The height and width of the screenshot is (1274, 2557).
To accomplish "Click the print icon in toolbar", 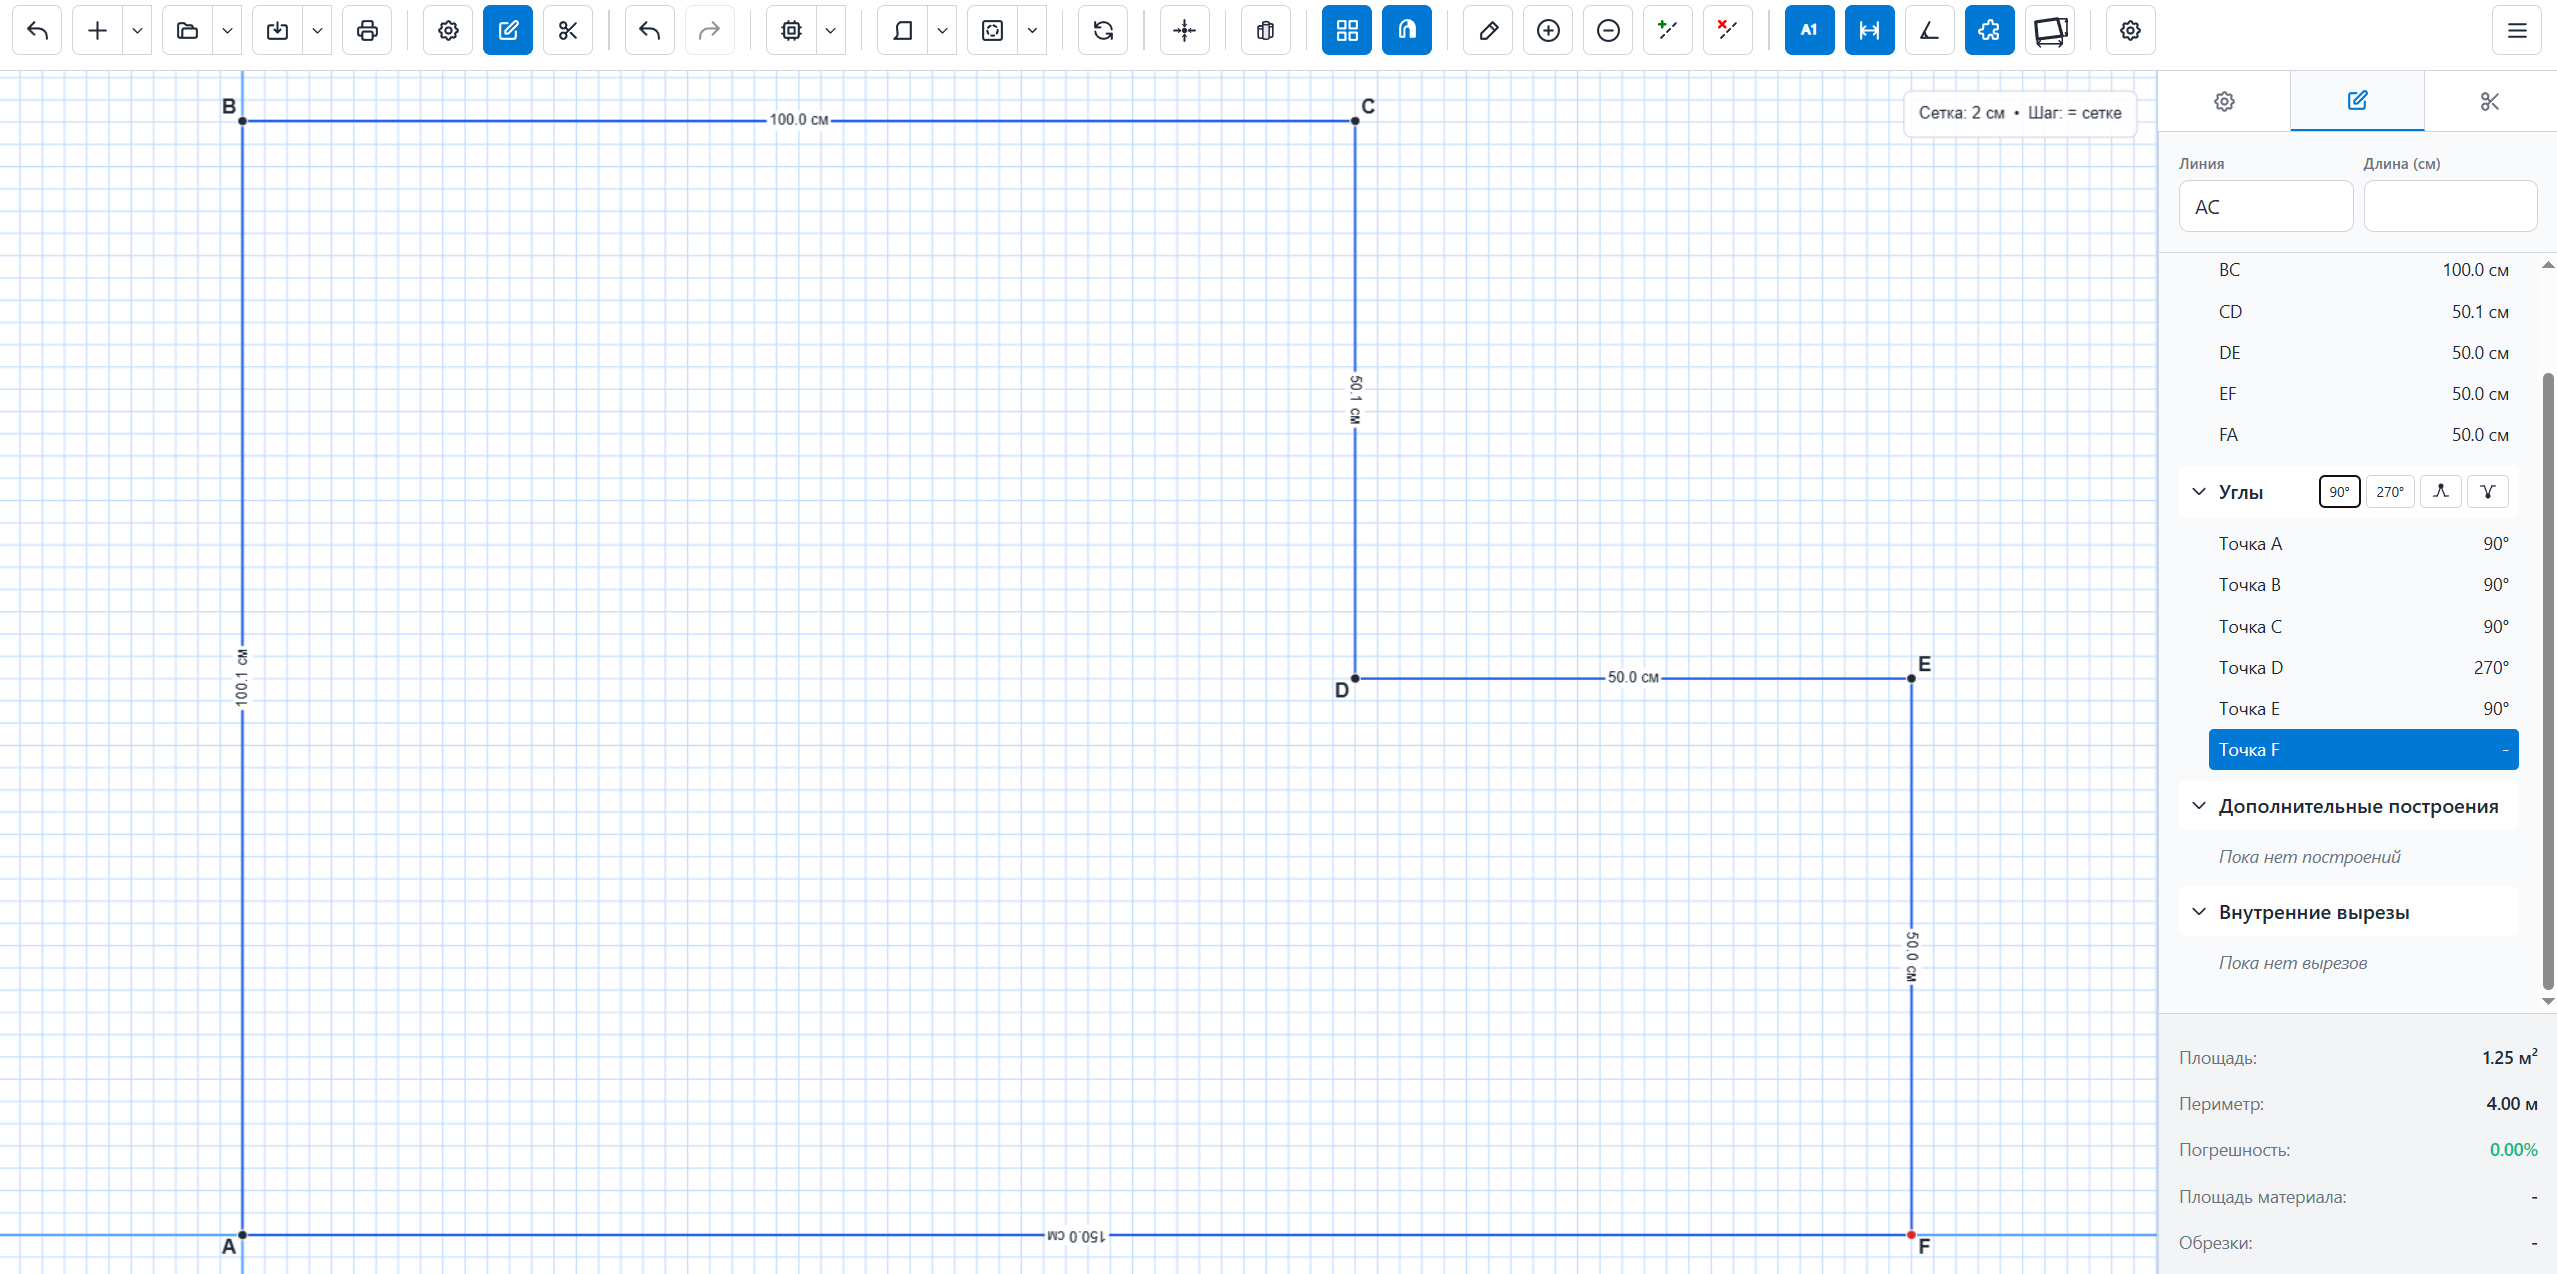I will (367, 30).
